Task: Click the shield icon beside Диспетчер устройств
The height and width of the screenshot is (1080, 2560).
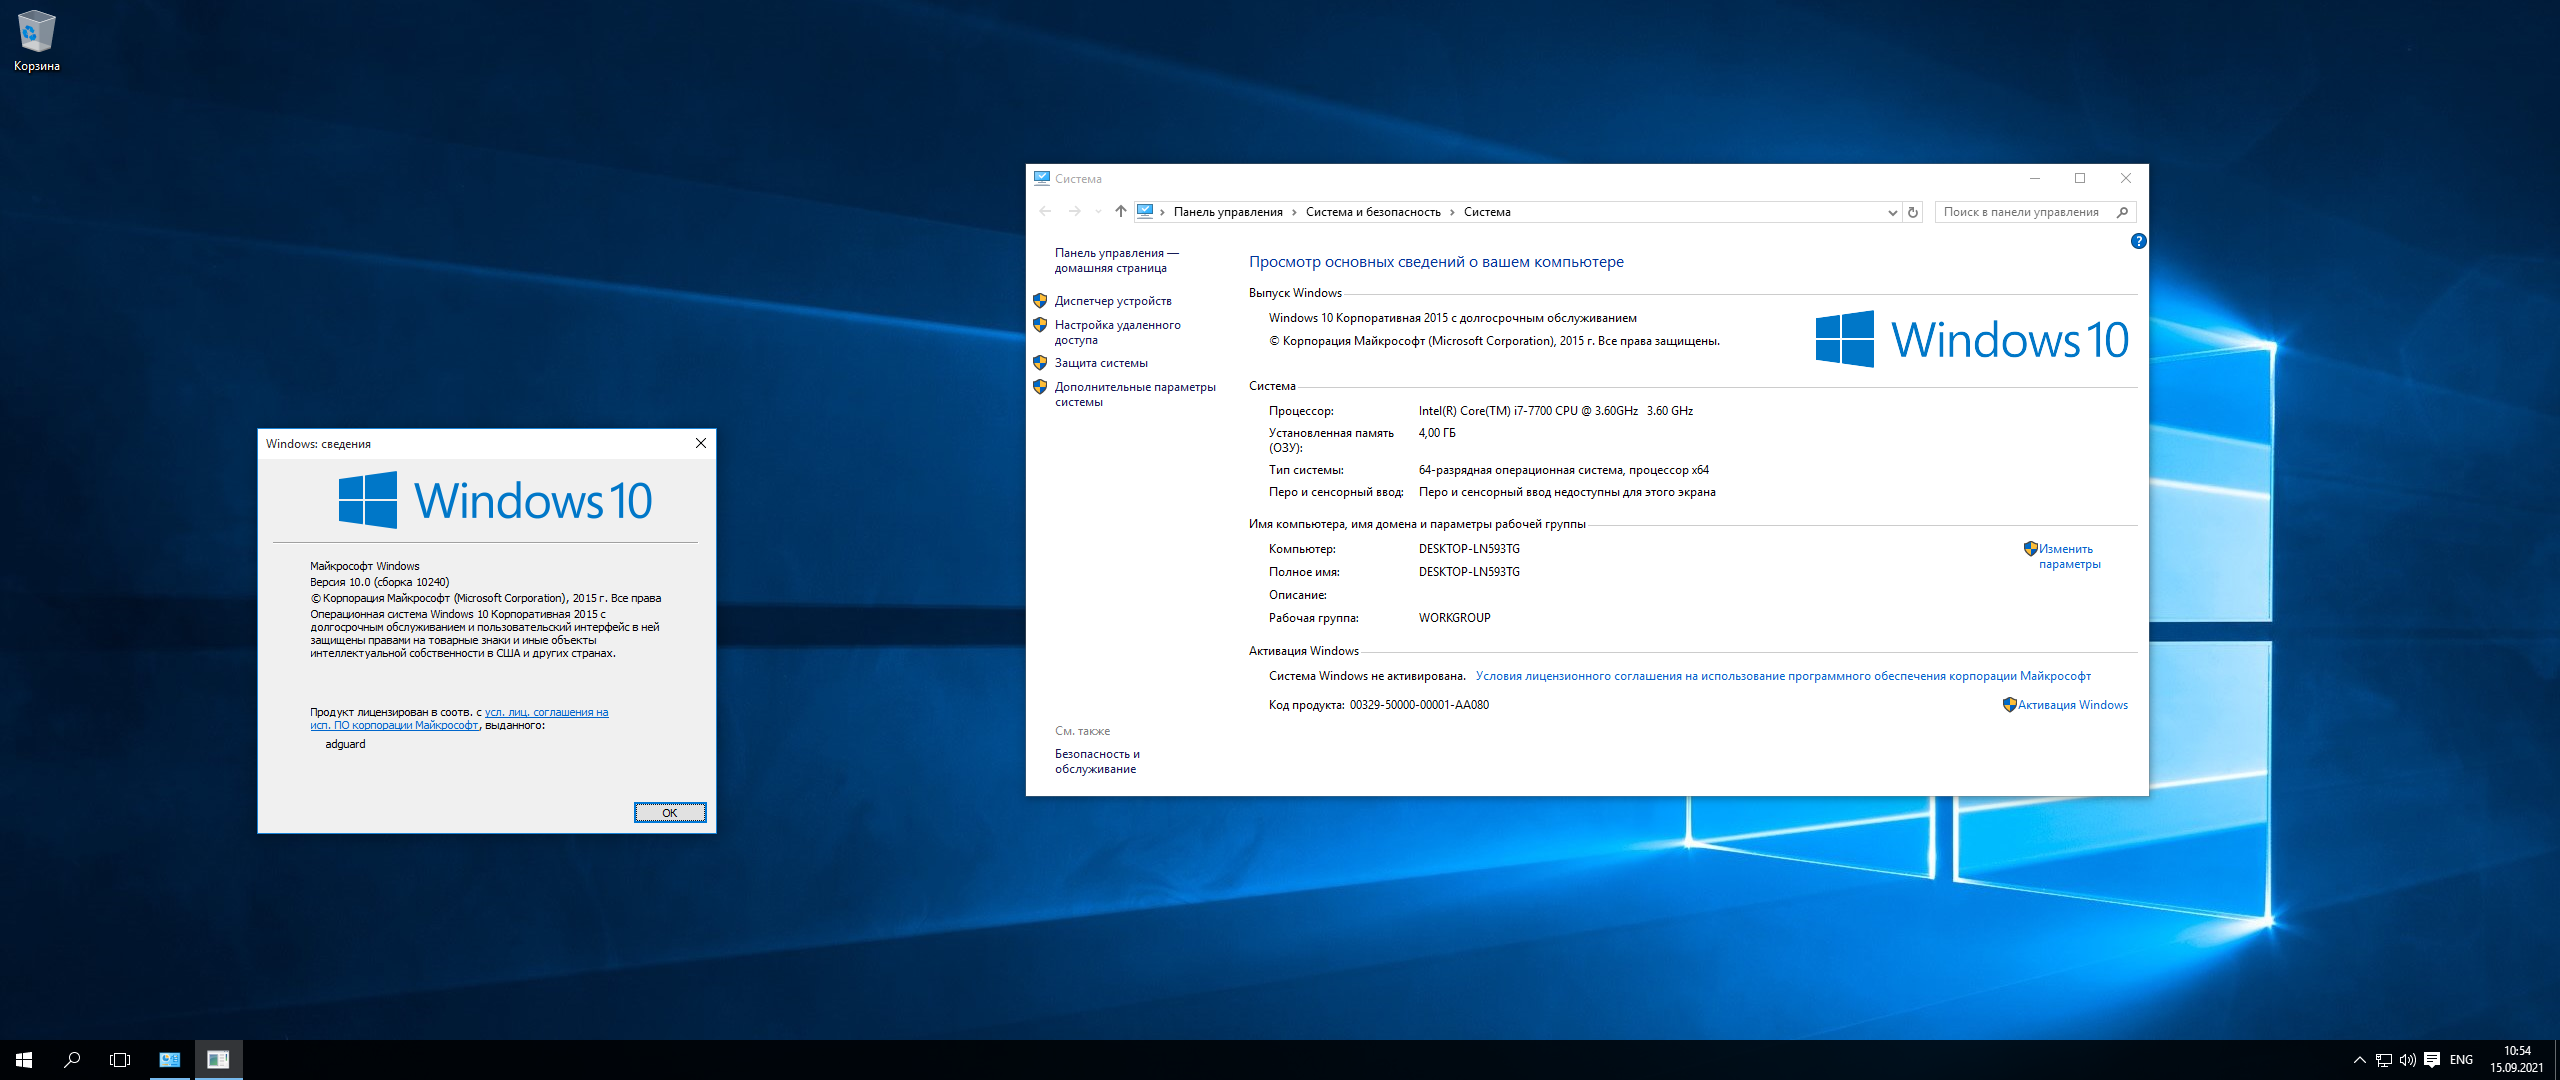Action: click(x=1040, y=300)
